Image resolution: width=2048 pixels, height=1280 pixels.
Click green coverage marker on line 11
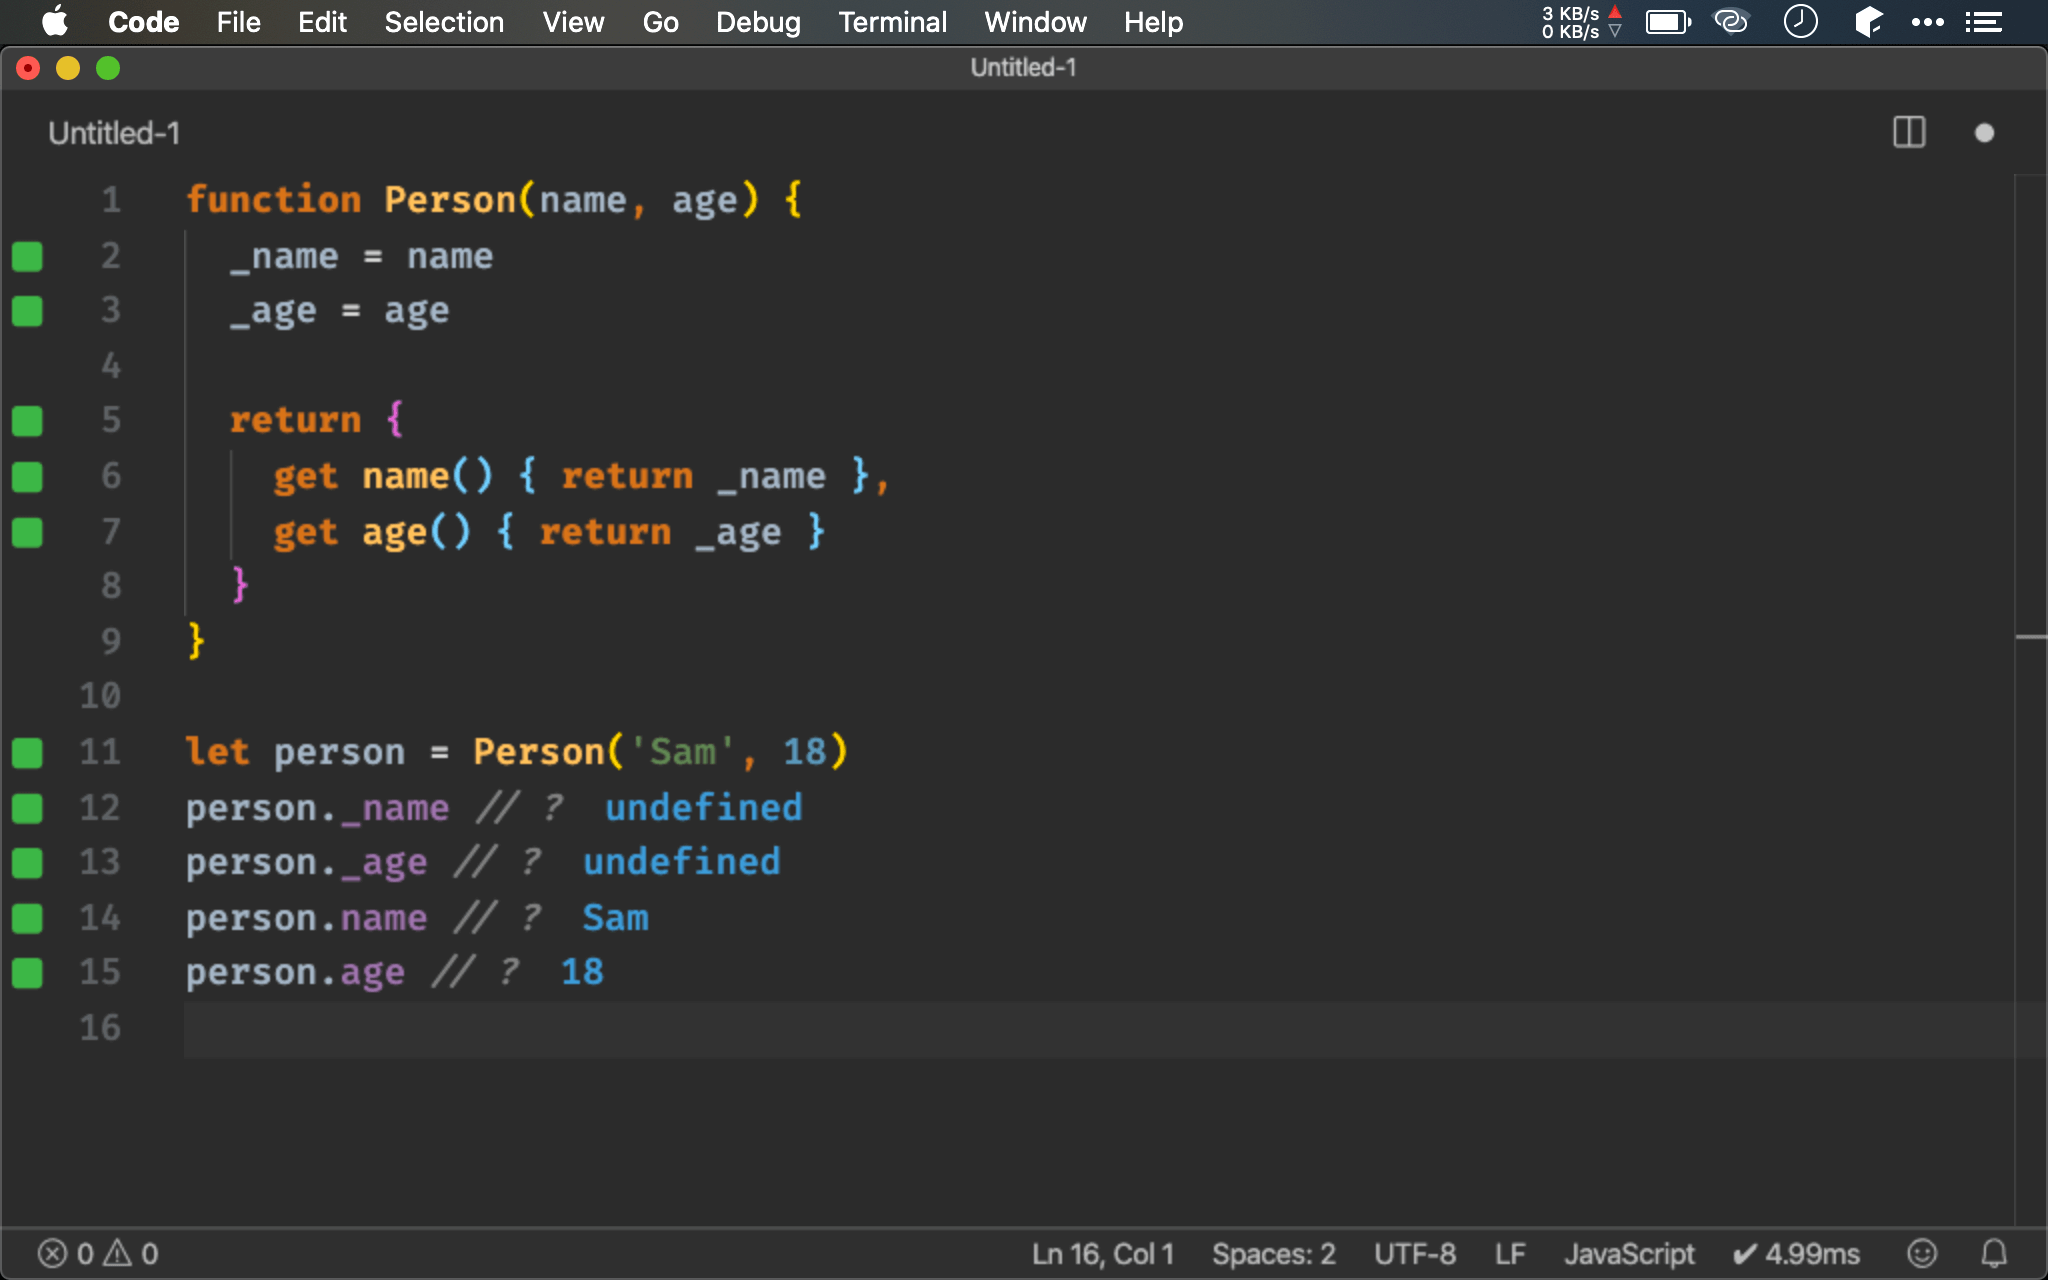click(27, 752)
